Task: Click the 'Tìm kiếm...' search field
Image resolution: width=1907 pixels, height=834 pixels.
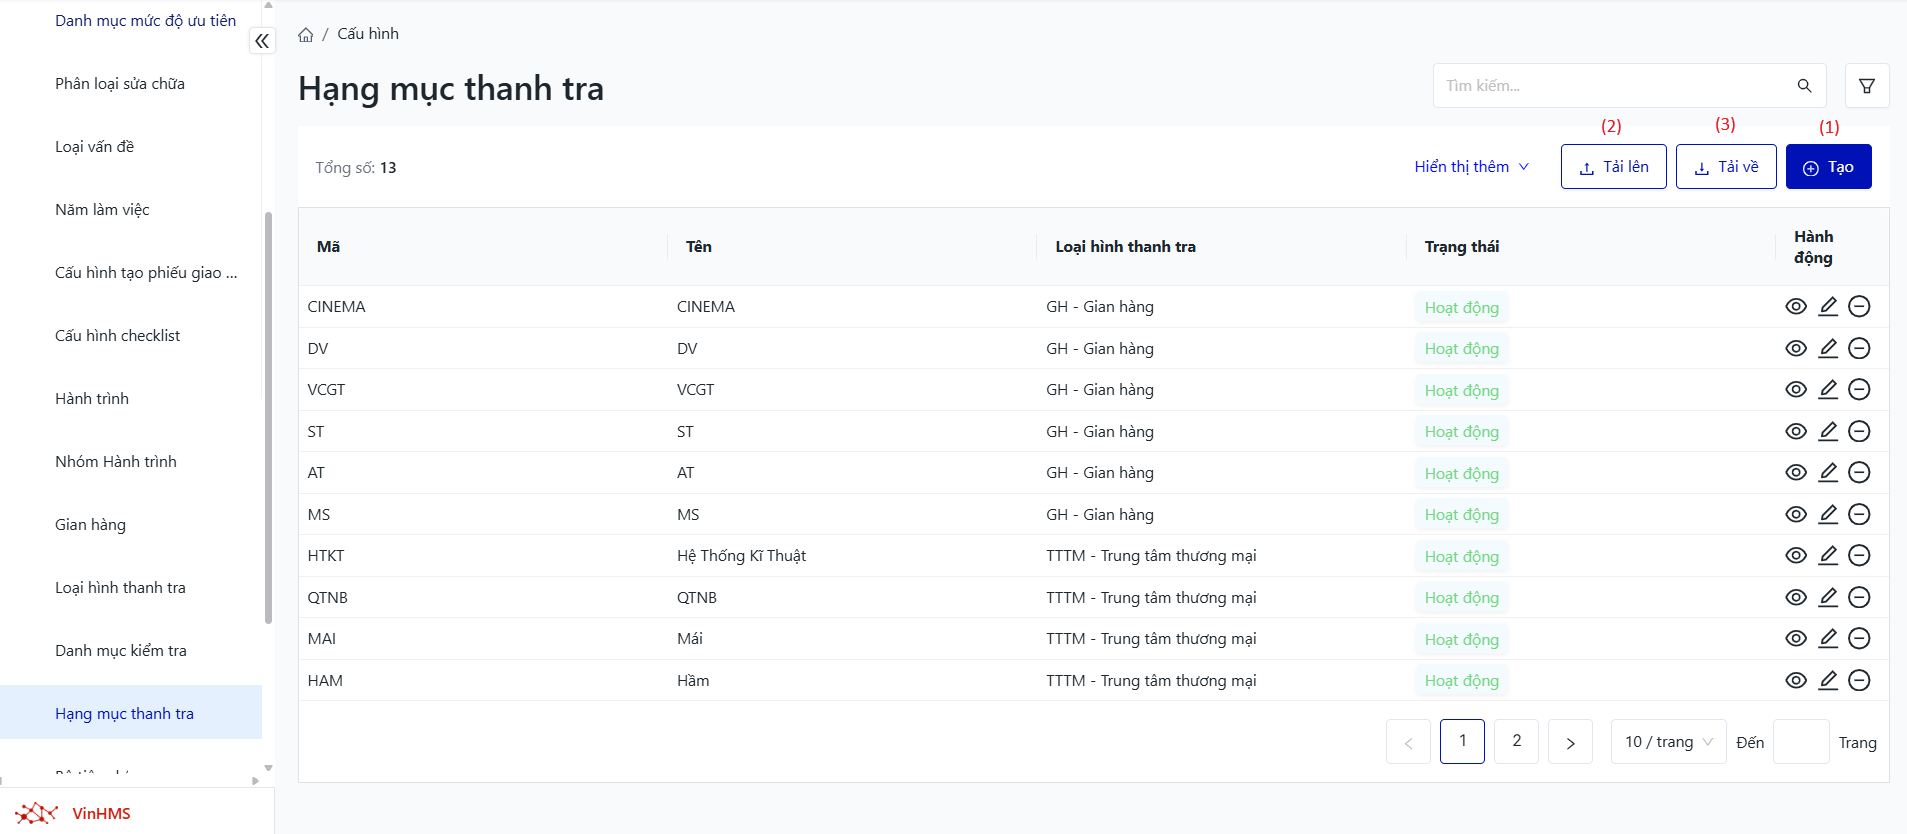Action: point(1612,86)
